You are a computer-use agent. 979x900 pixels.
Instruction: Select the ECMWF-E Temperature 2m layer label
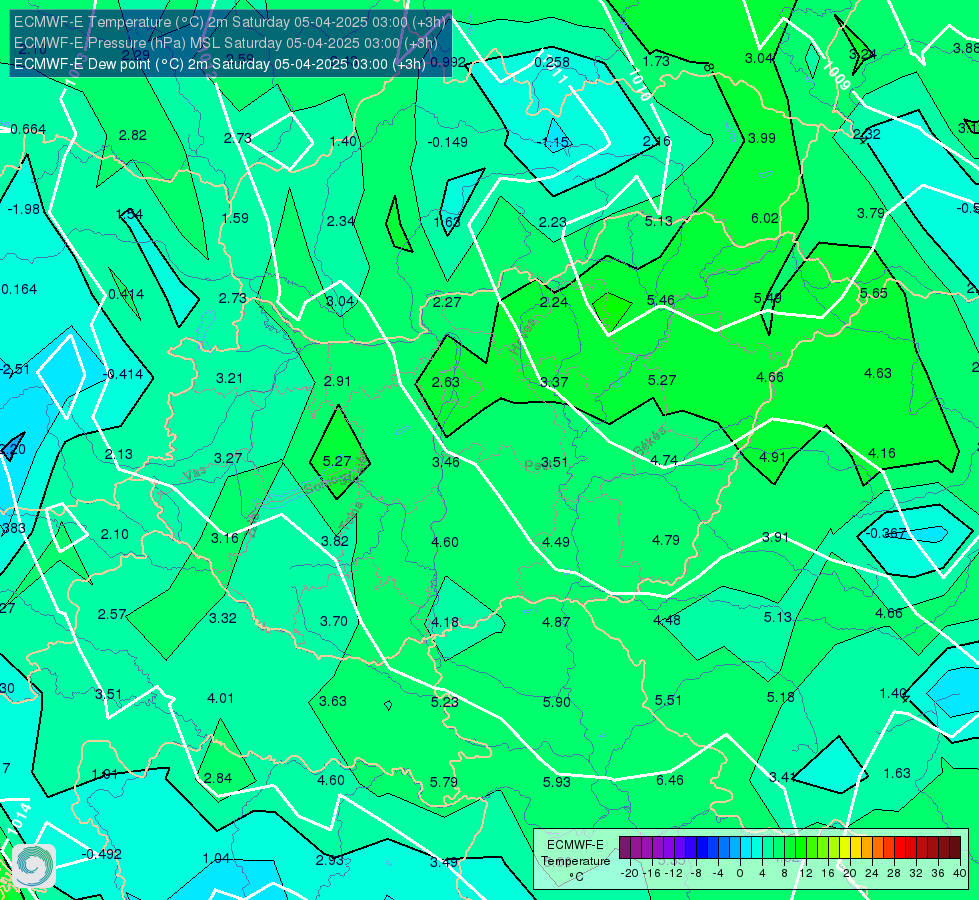(x=230, y=22)
